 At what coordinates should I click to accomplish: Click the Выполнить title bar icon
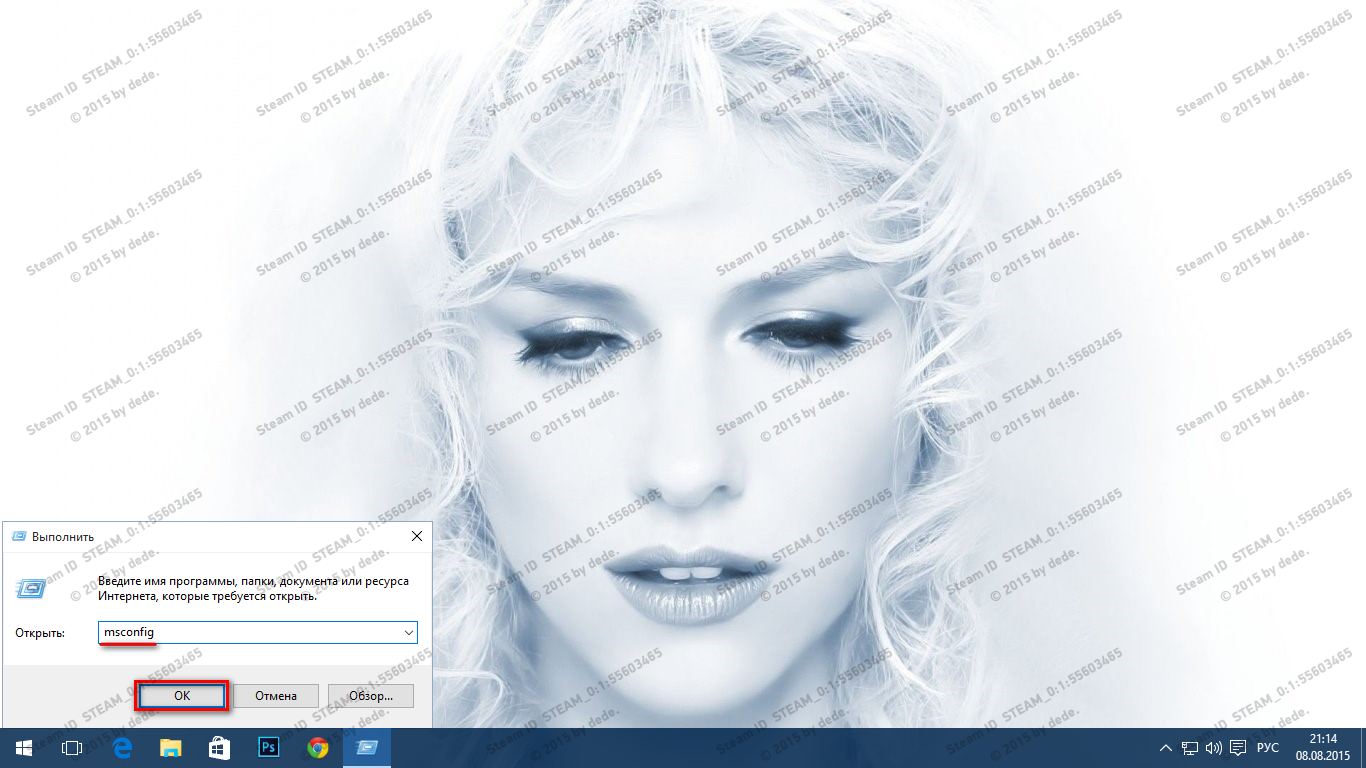pyautogui.click(x=18, y=537)
